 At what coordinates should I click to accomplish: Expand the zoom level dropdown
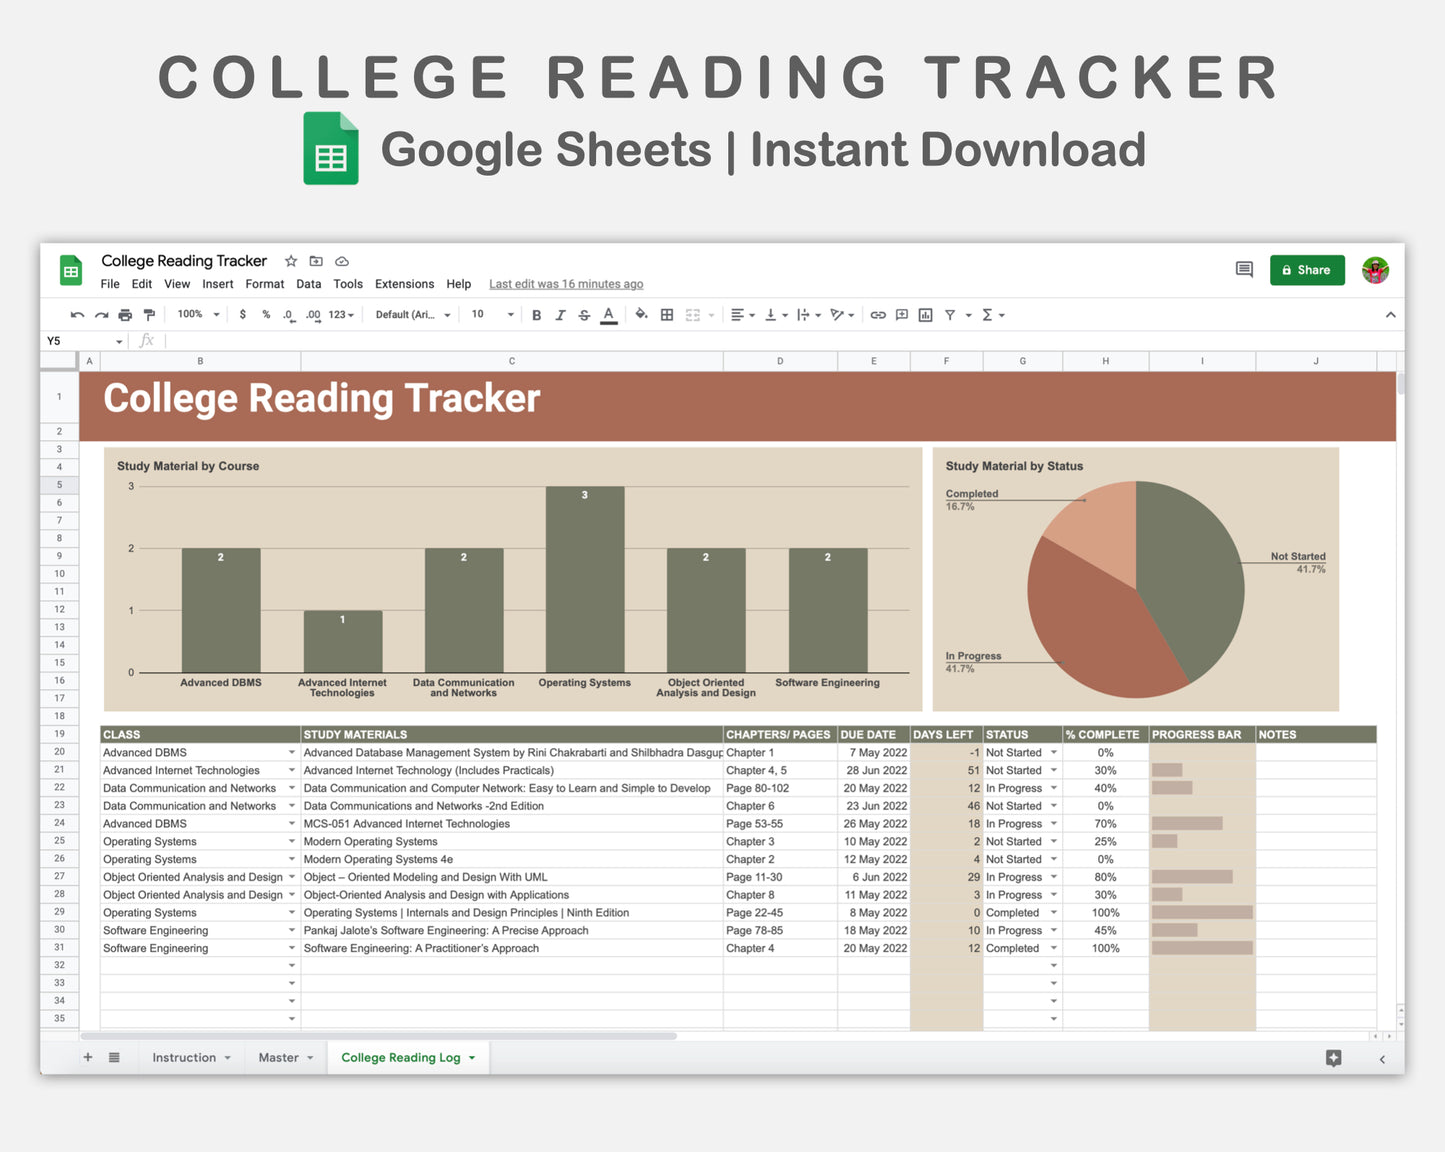pos(197,314)
